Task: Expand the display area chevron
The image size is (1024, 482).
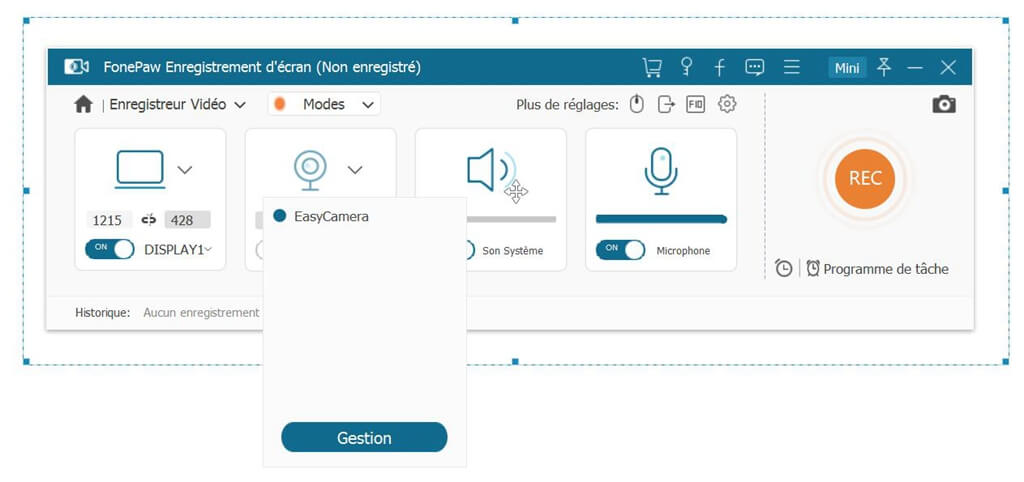Action: tap(185, 170)
